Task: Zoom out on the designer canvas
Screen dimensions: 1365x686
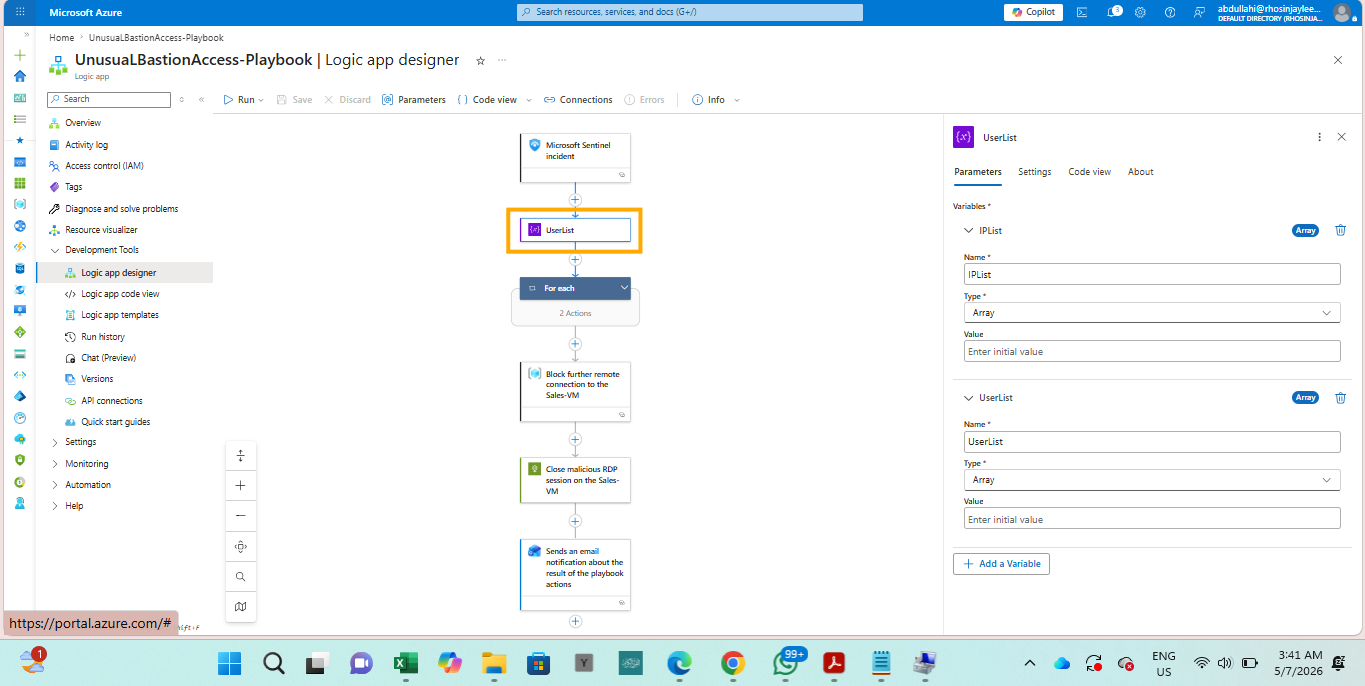Action: coord(241,516)
